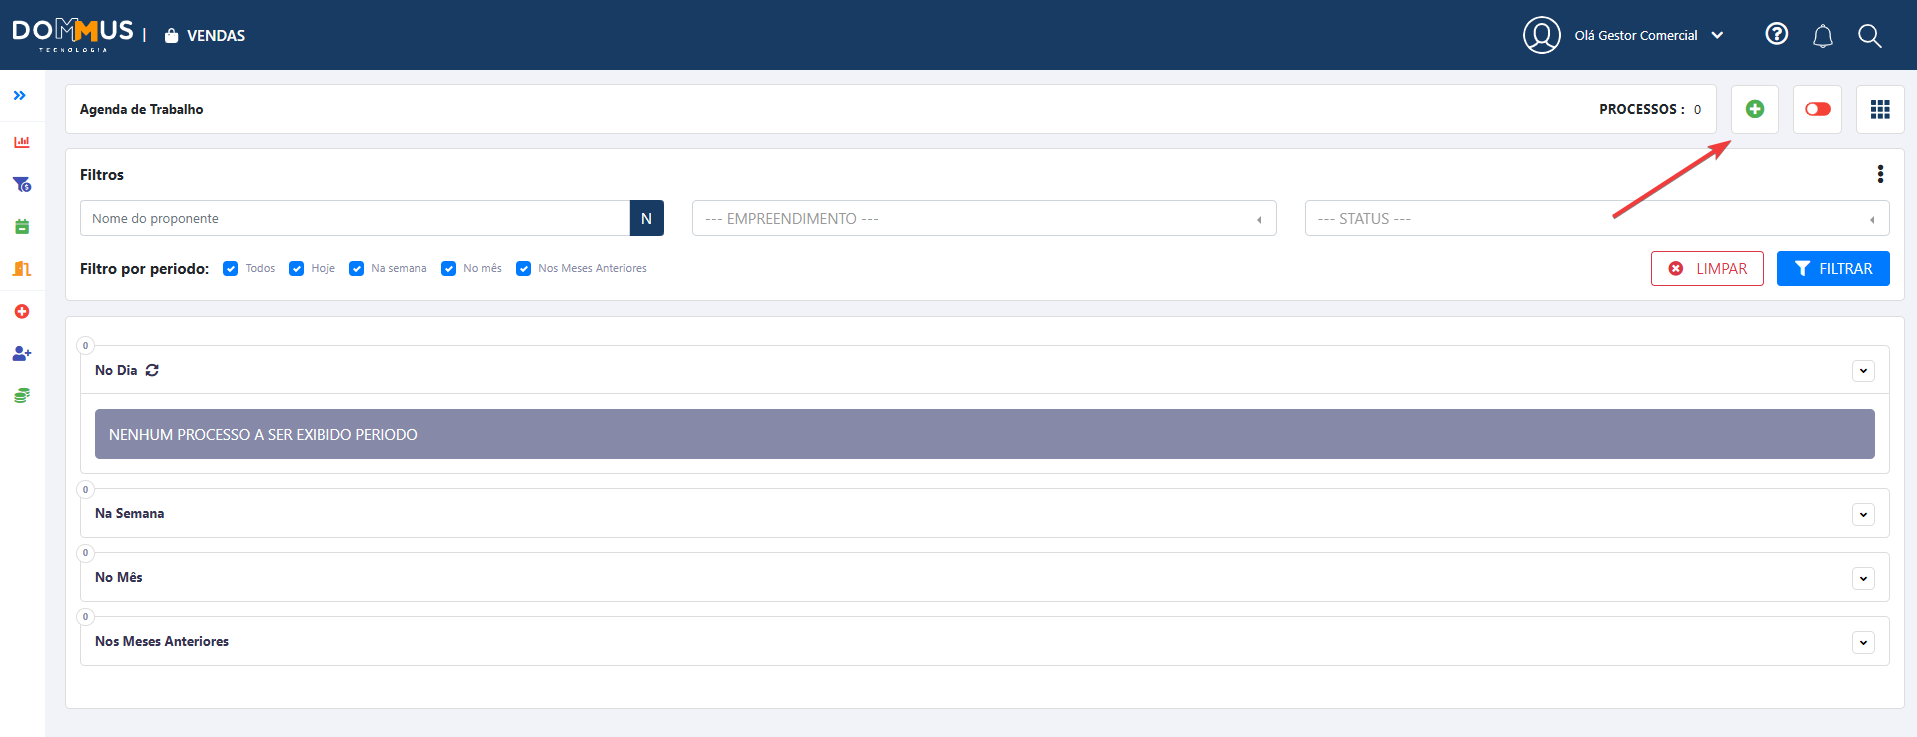Open the Filtros three-dot options menu
The height and width of the screenshot is (737, 1917).
(1880, 174)
